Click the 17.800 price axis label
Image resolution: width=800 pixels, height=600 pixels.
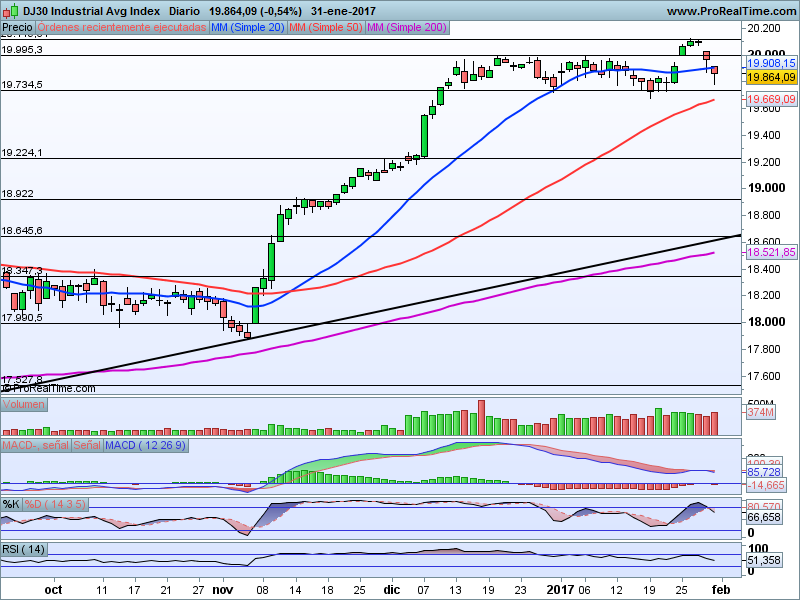[x=764, y=349]
